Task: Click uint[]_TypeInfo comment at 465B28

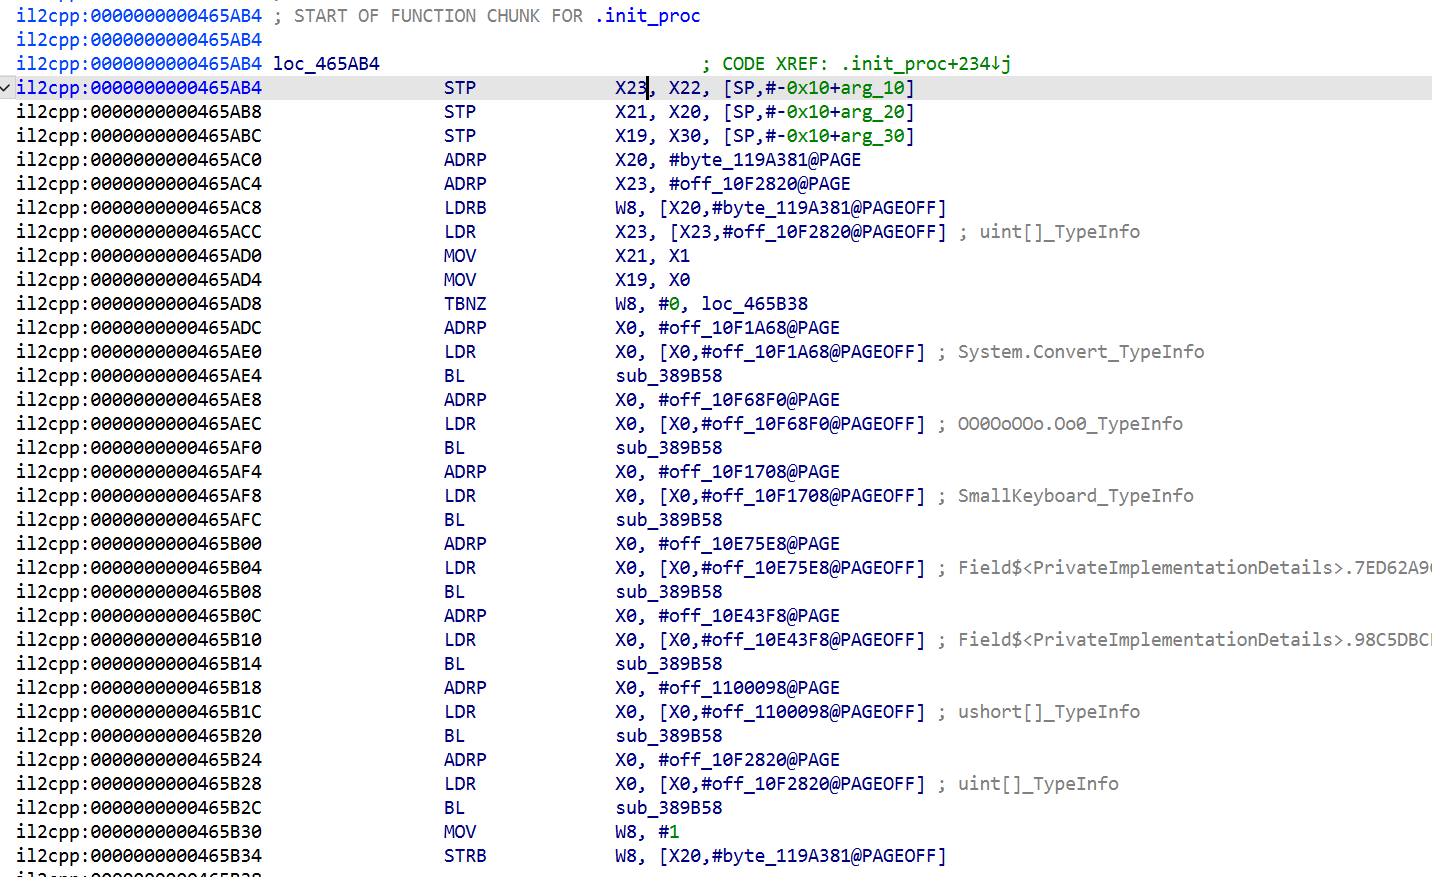Action: point(1038,784)
